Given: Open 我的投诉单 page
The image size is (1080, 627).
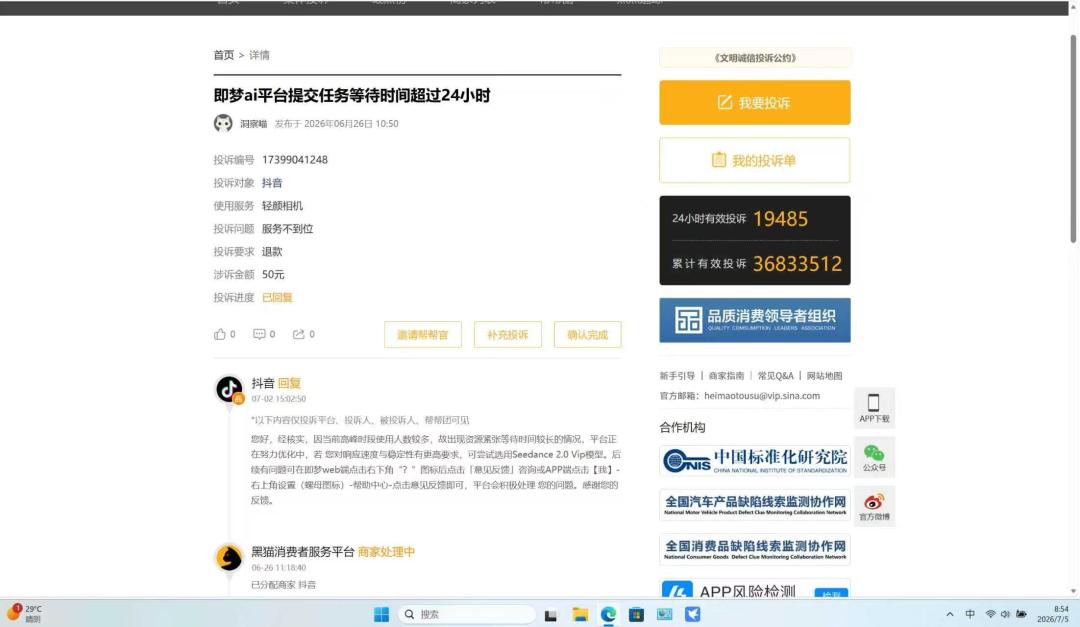Looking at the screenshot, I should point(754,160).
